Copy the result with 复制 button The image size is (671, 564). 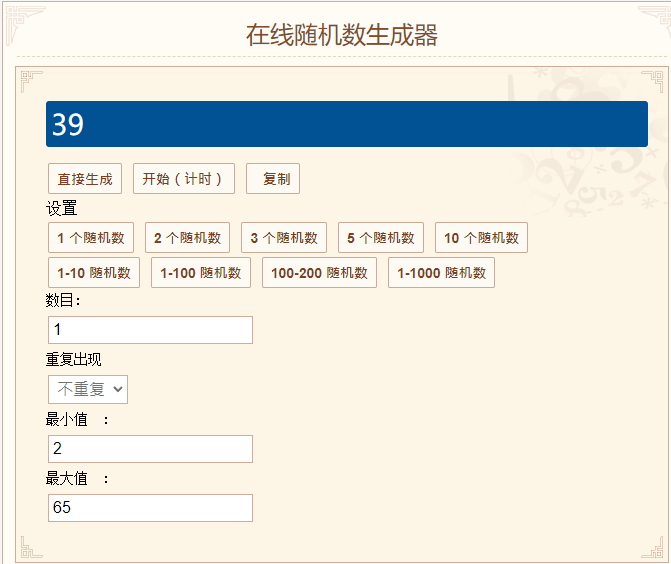tap(273, 178)
